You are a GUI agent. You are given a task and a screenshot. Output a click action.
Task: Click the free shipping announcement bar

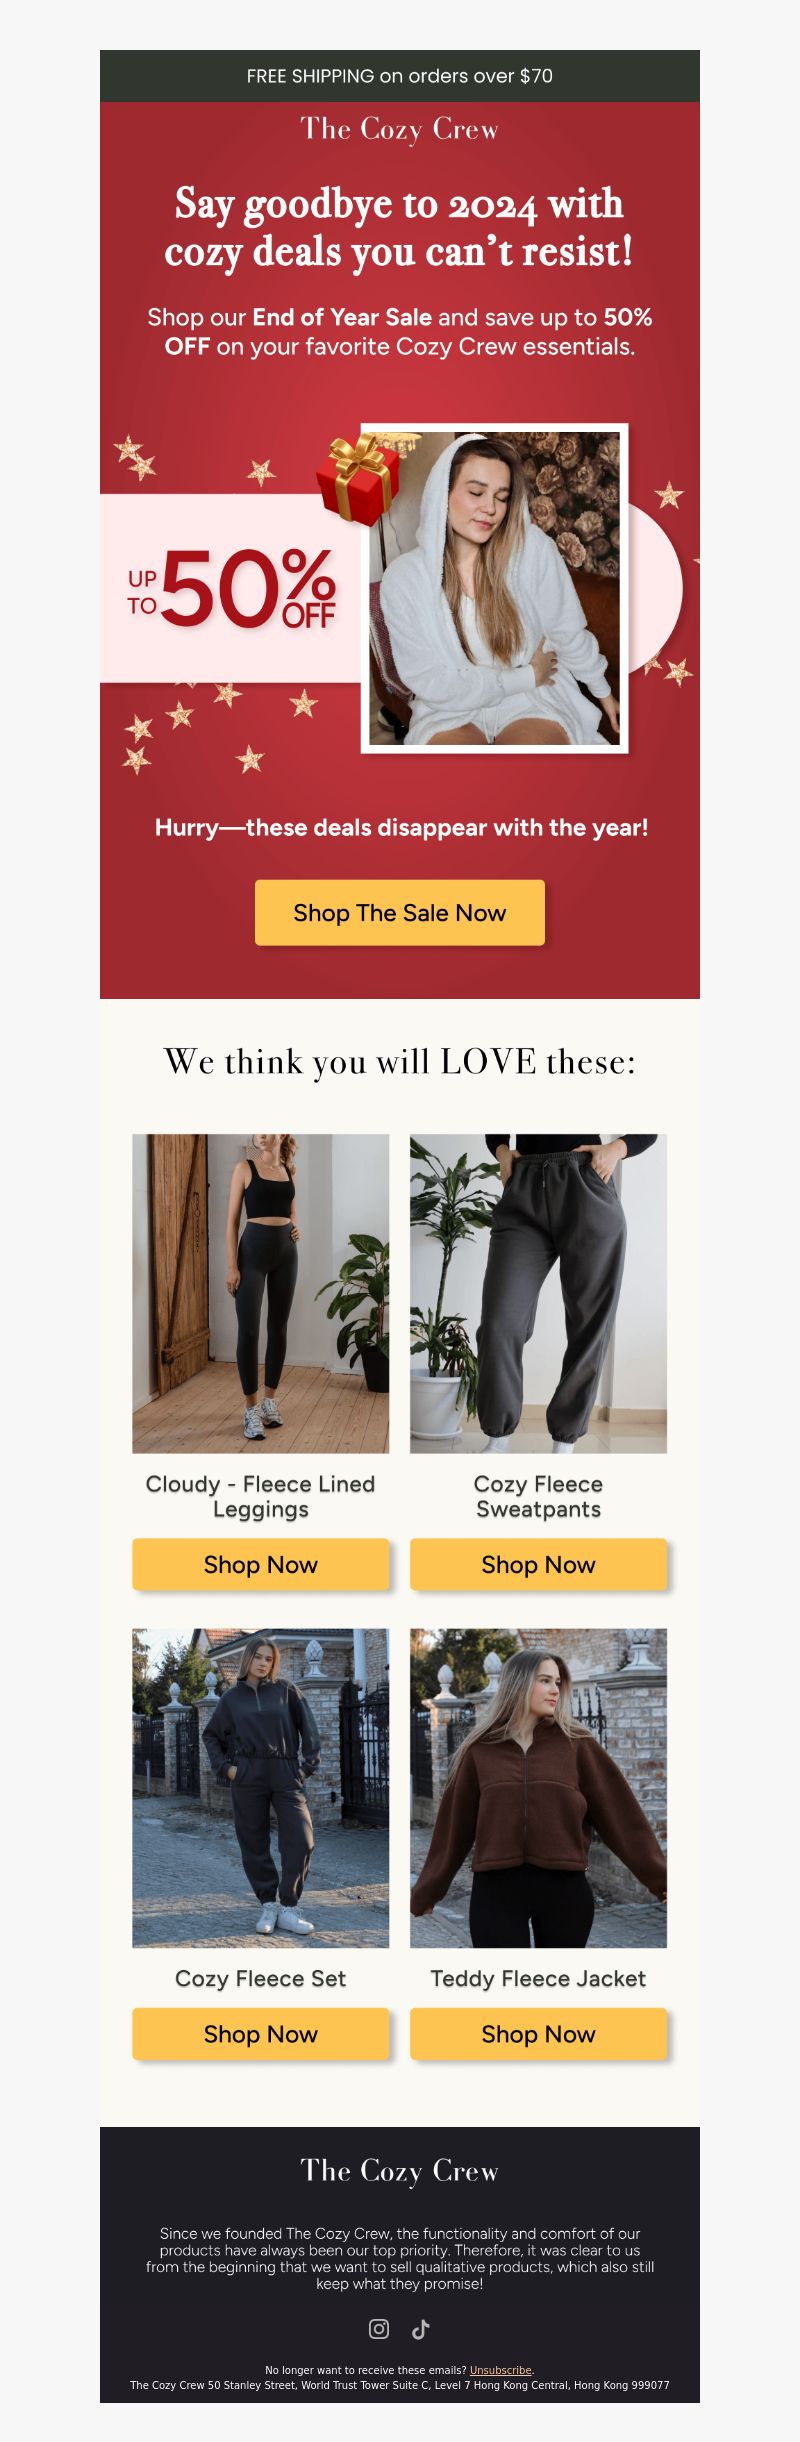[400, 76]
